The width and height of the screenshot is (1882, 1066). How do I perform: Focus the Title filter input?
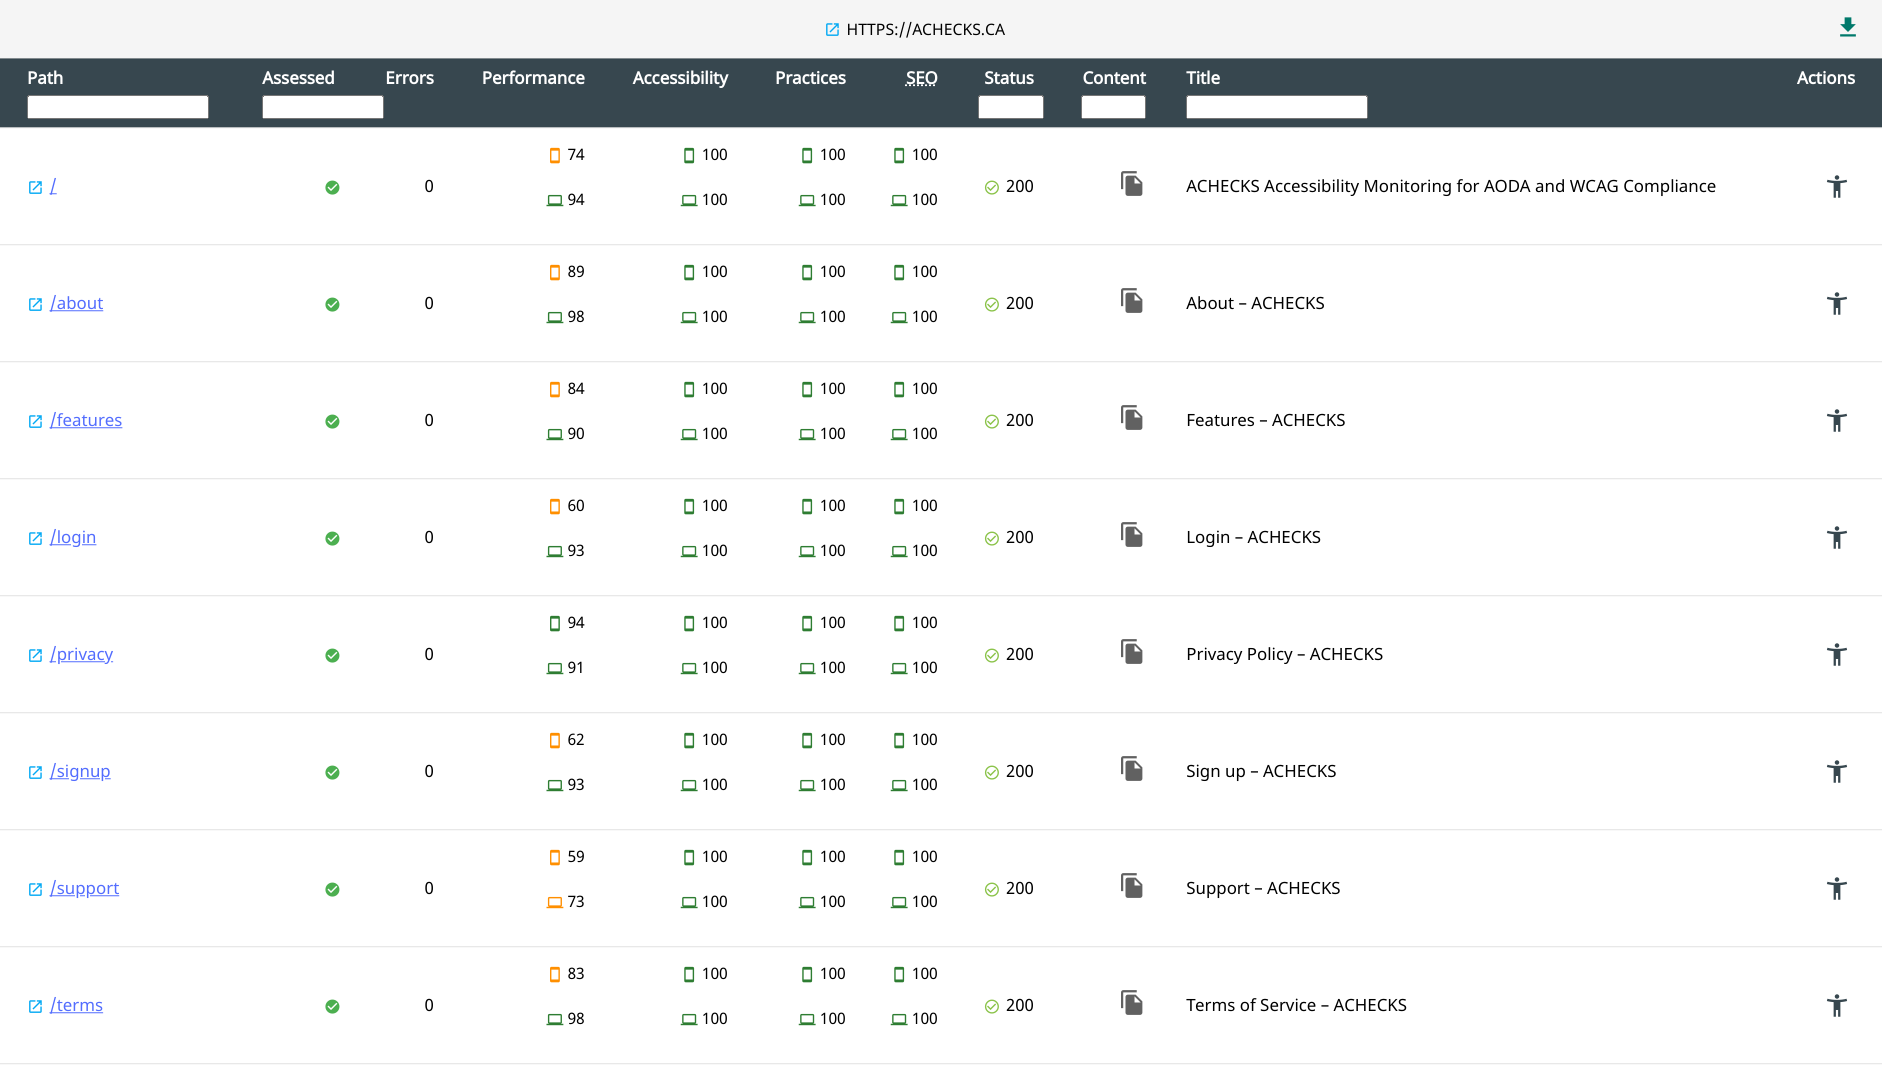click(1277, 107)
